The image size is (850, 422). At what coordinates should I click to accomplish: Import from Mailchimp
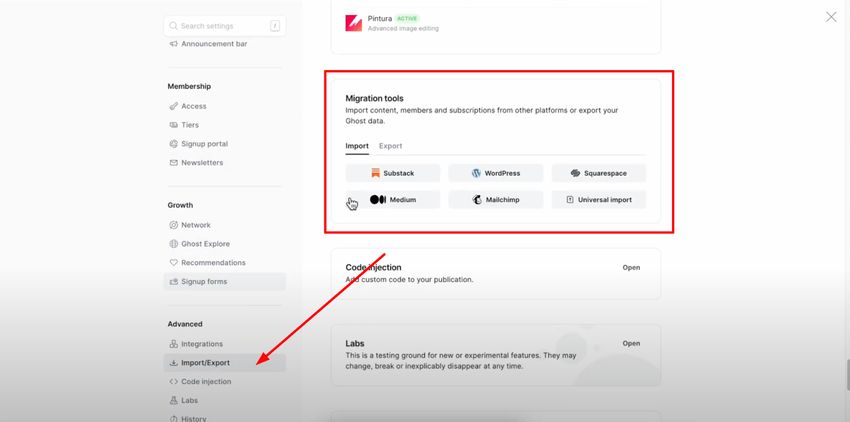(495, 200)
